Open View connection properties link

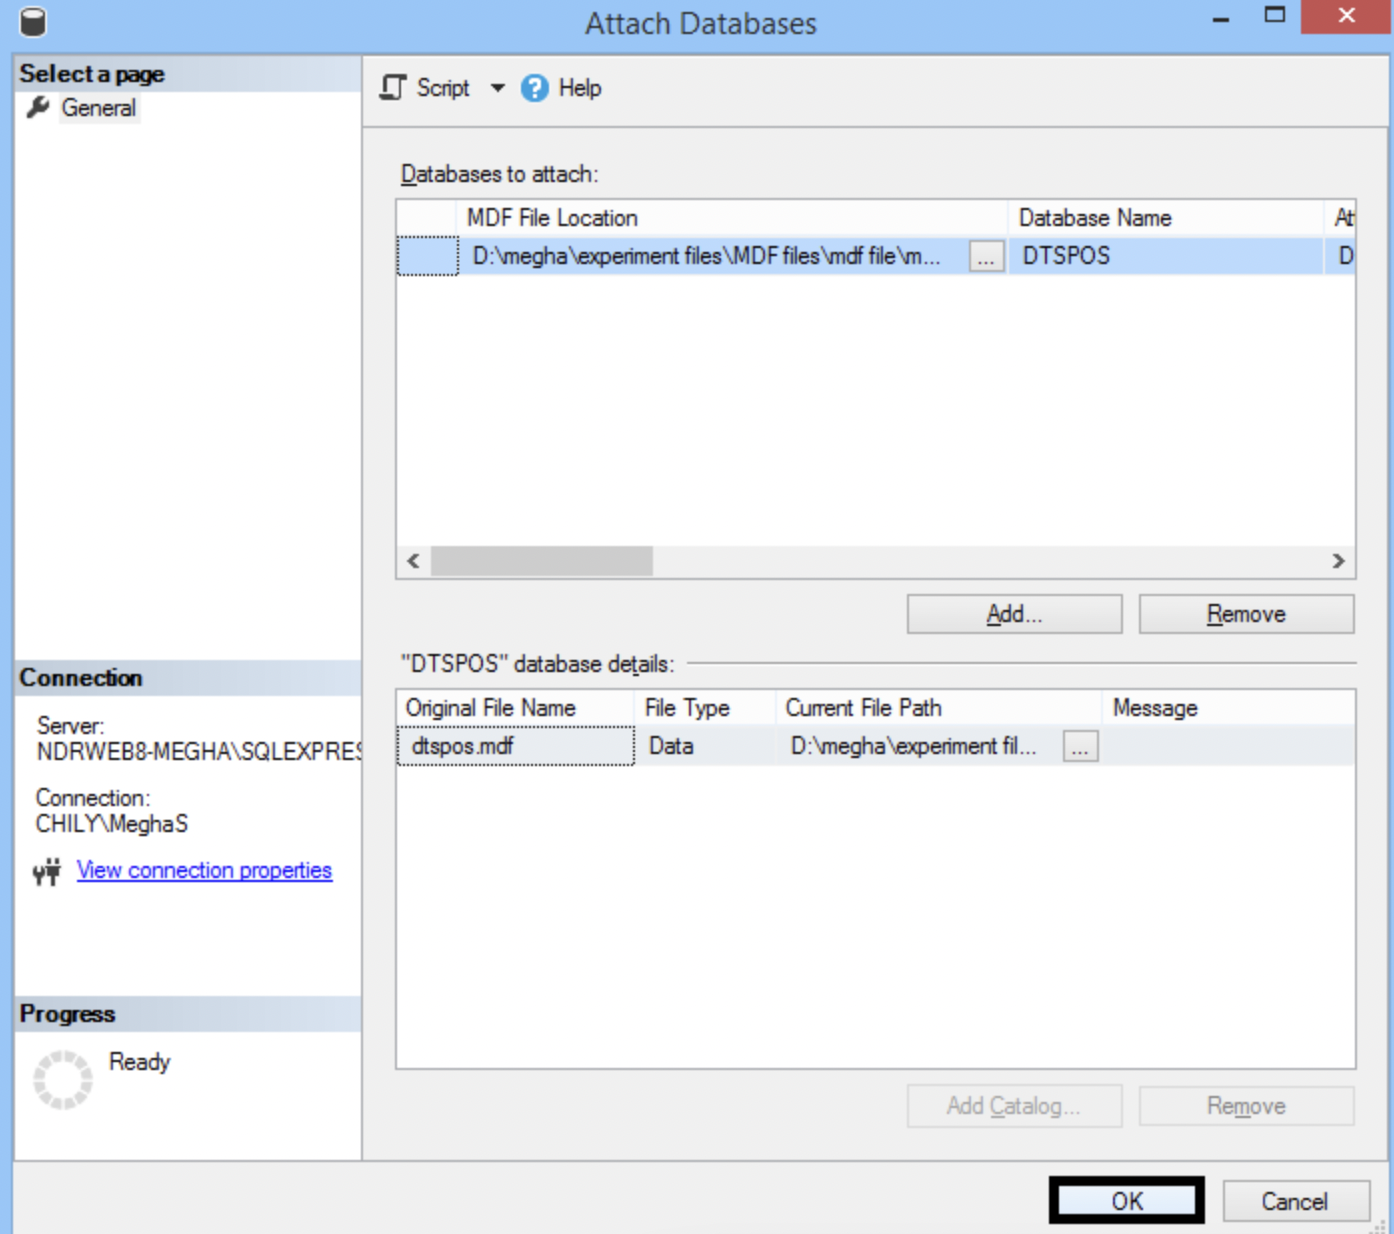point(204,870)
